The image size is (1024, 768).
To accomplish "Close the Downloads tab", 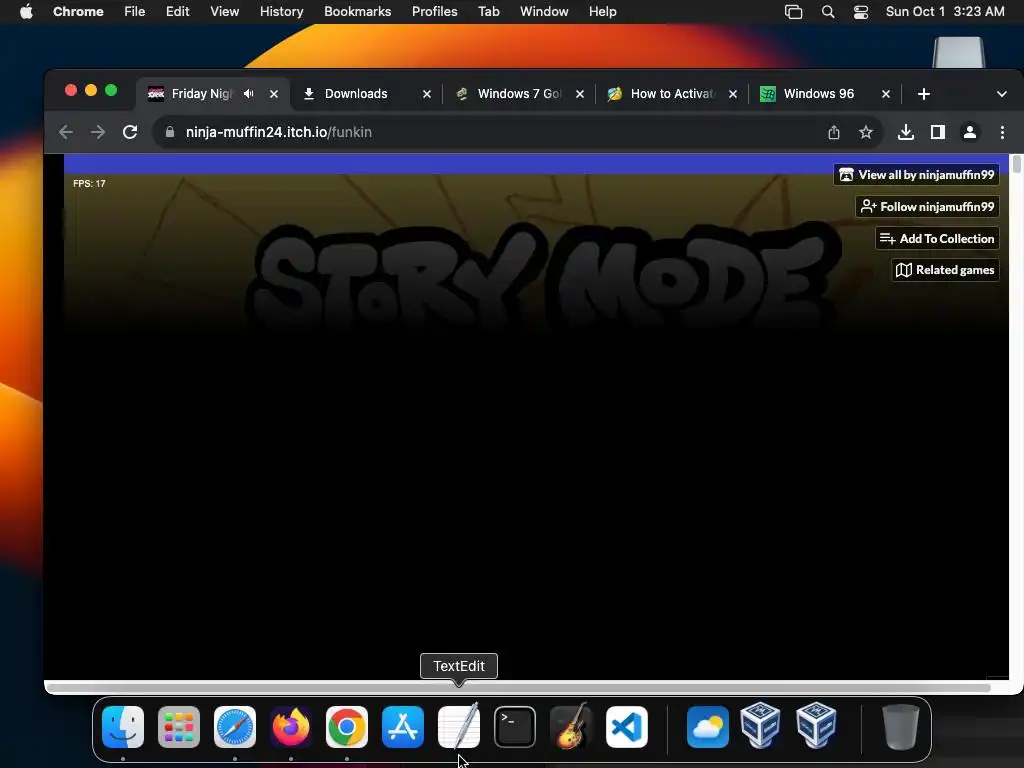I will pyautogui.click(x=427, y=94).
